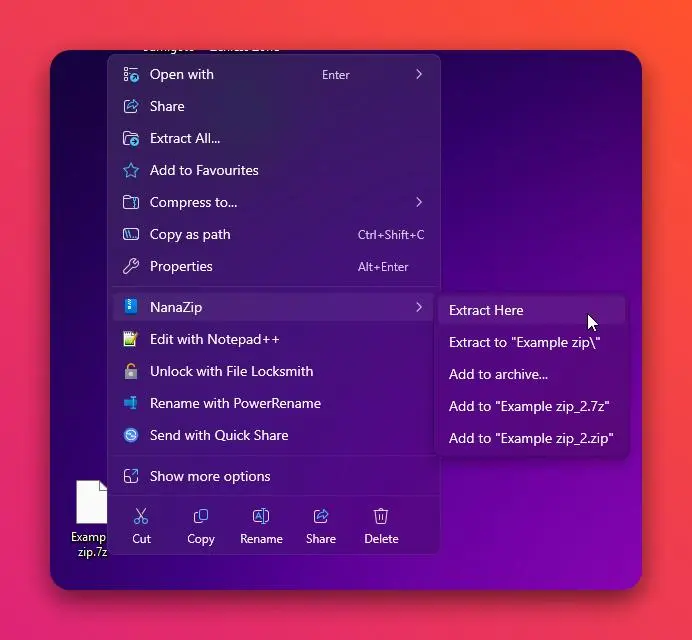Delete the file using trash icon
Viewport: 692px width, 640px height.
coord(381,516)
